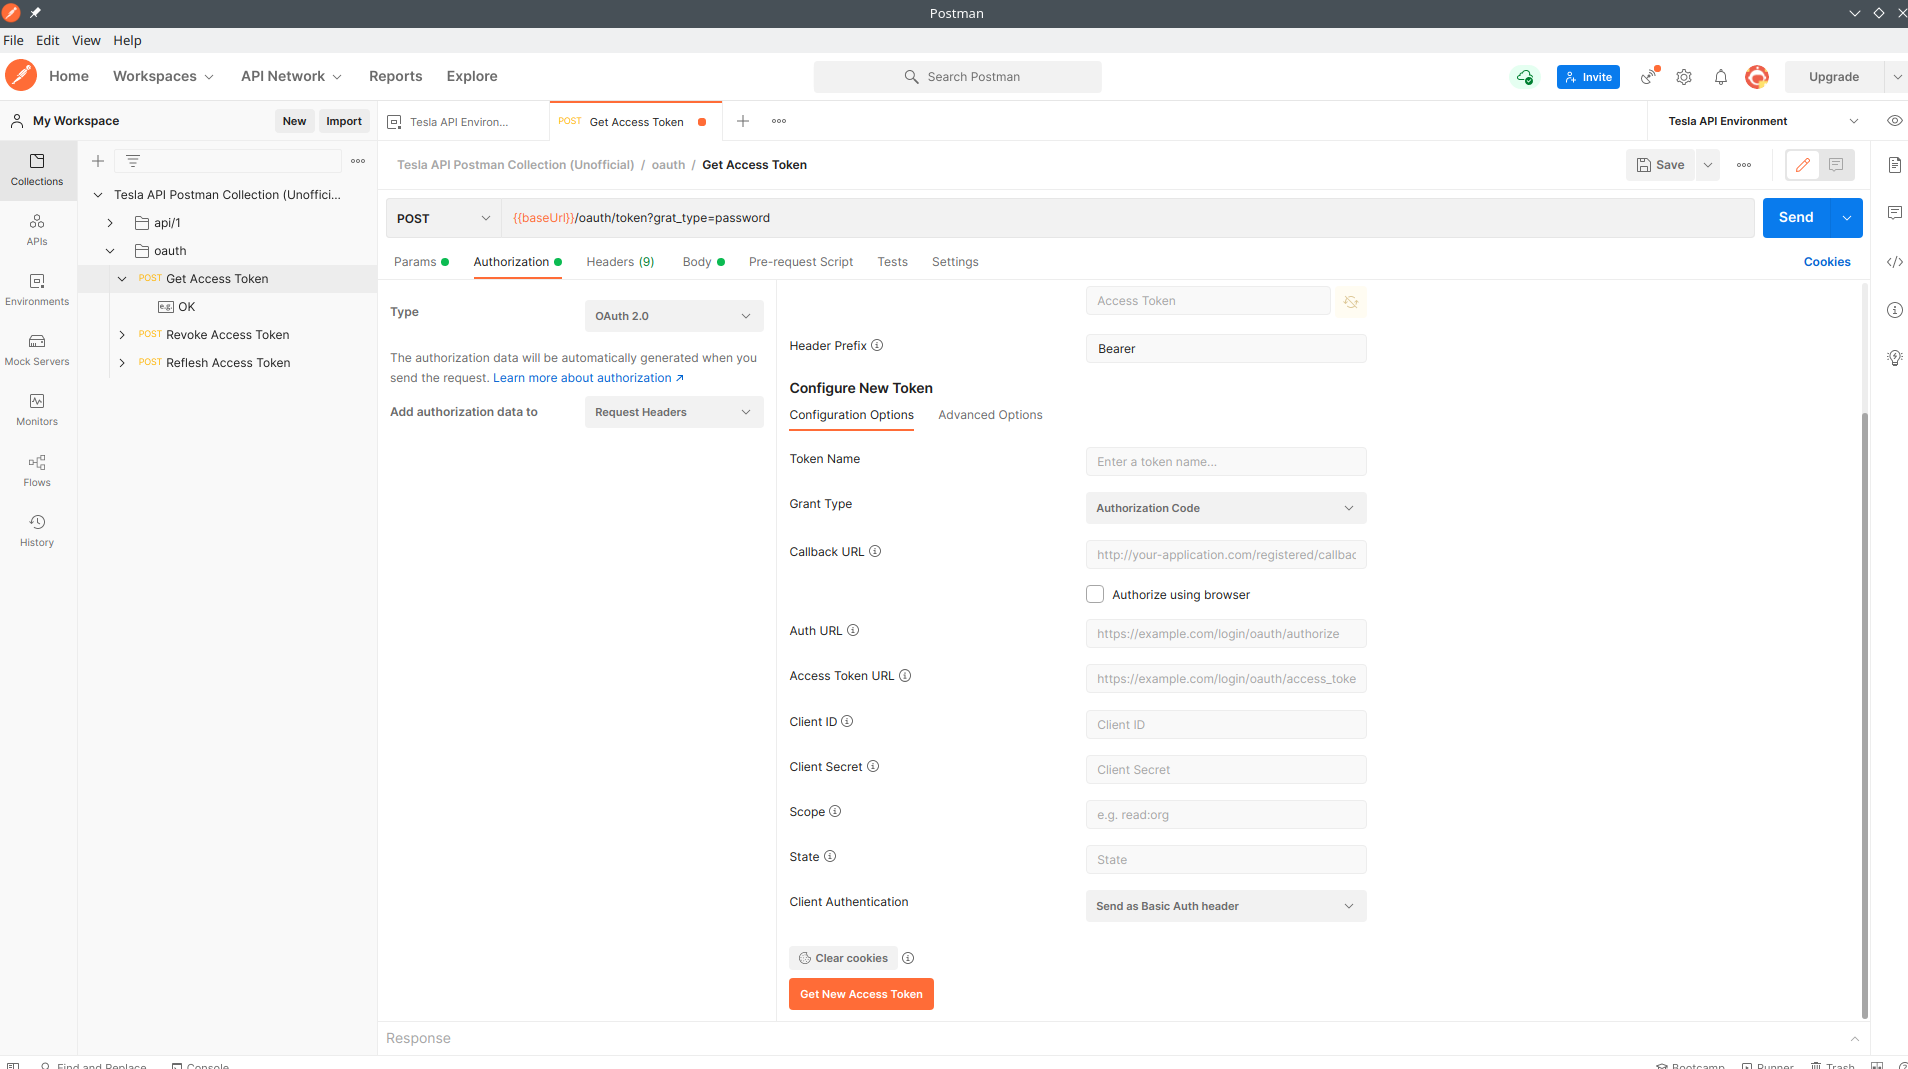1908x1069 pixels.
Task: Open the code snippet icon
Action: click(x=1895, y=262)
